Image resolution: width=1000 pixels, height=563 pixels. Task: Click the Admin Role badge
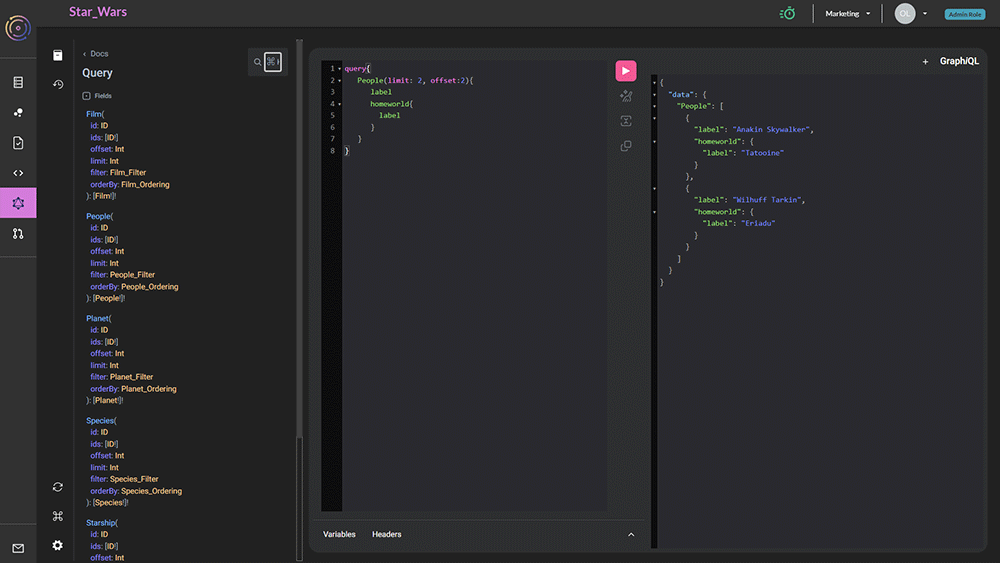pyautogui.click(x=964, y=14)
